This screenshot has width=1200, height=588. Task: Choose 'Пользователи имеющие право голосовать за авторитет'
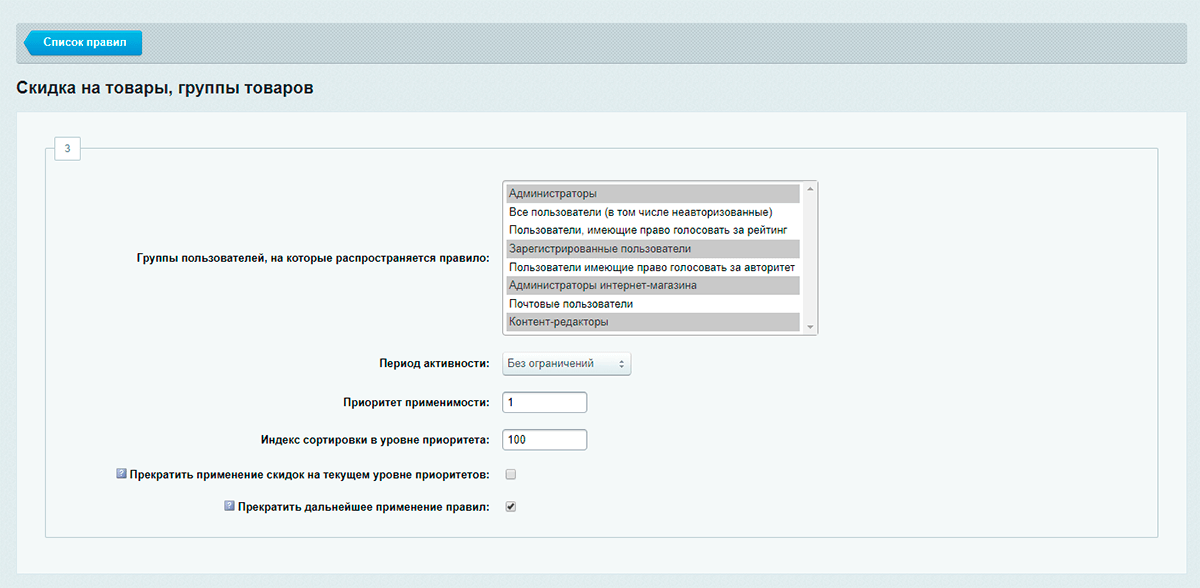click(x=652, y=267)
